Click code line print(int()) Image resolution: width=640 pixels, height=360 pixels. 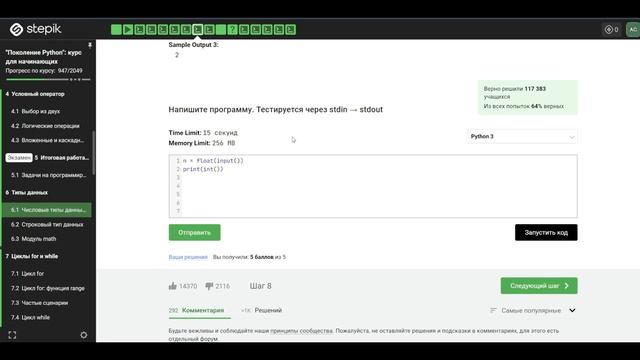203,169
